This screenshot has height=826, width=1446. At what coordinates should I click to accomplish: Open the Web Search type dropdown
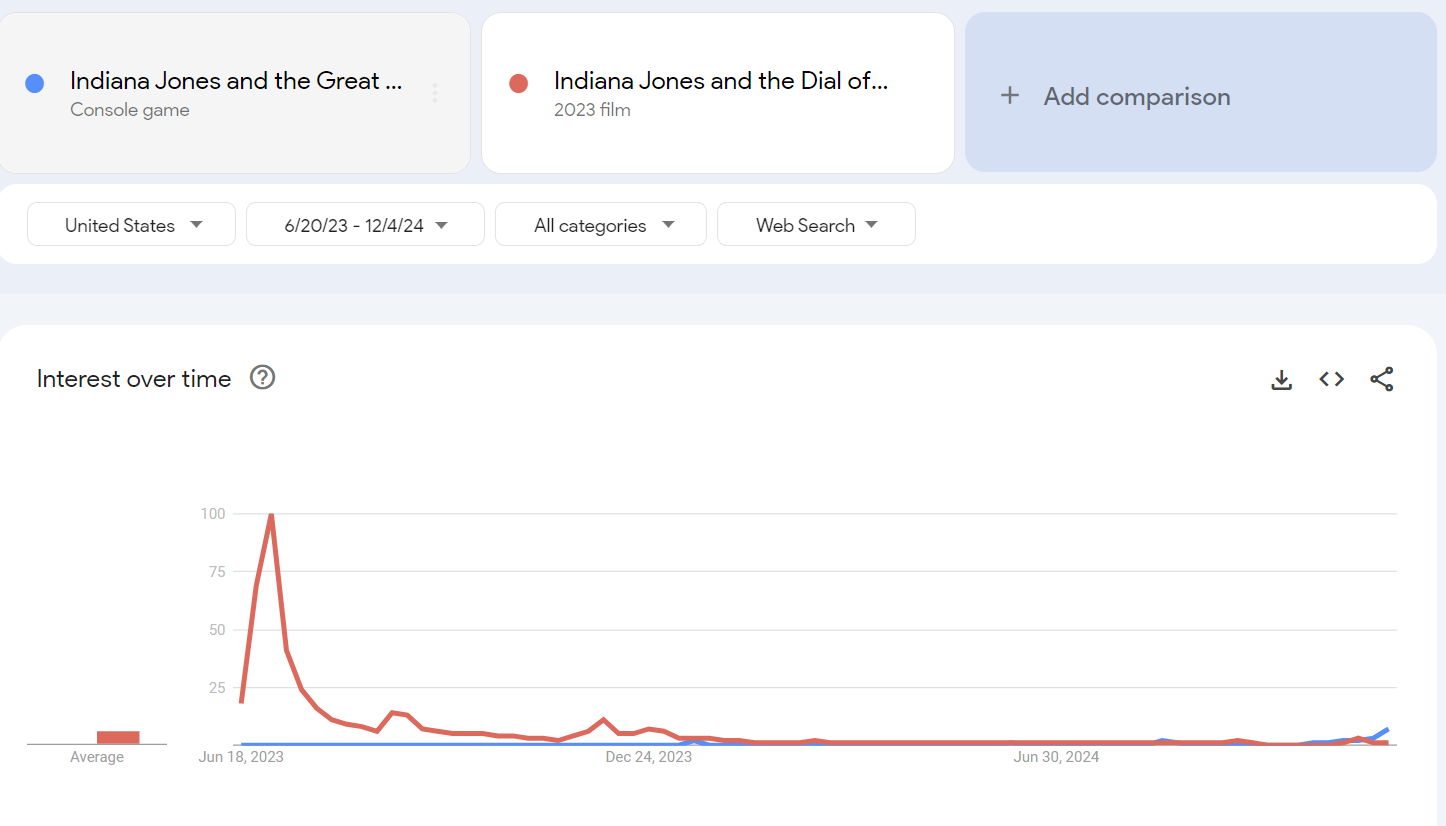[816, 224]
